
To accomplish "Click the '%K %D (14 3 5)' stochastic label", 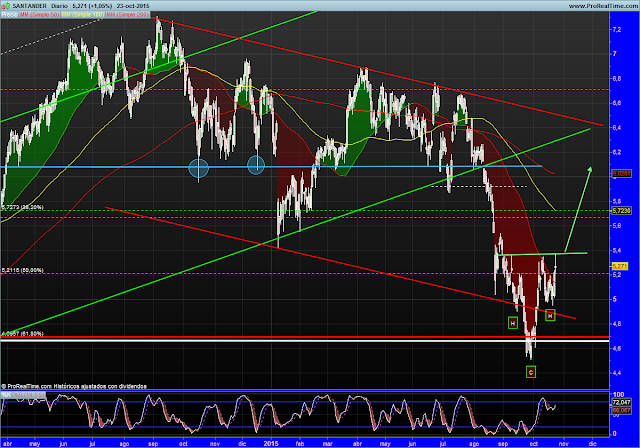I will [x=23, y=395].
